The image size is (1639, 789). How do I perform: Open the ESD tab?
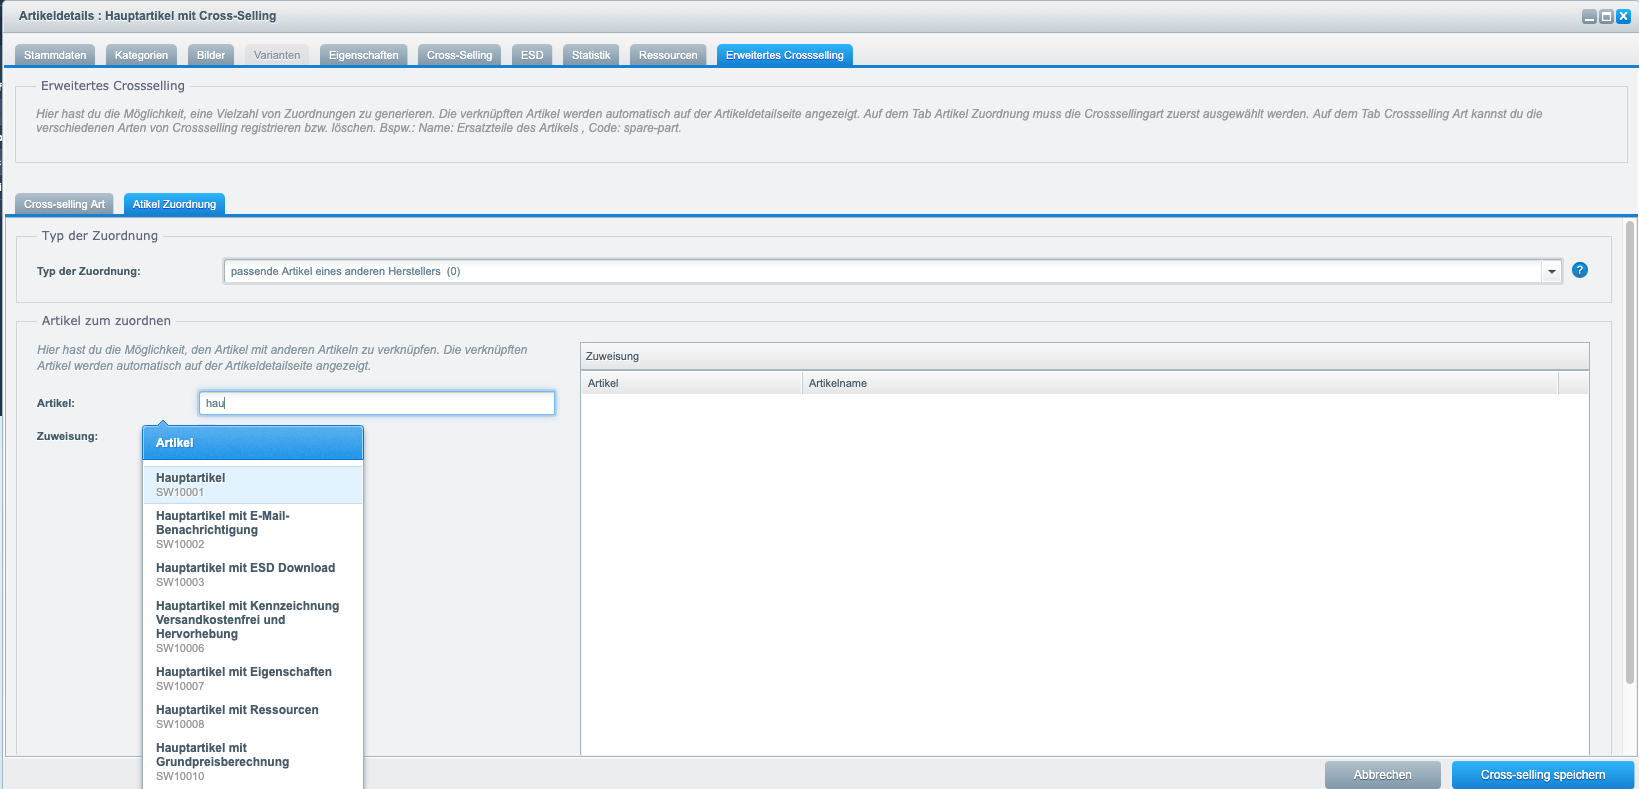(x=532, y=55)
